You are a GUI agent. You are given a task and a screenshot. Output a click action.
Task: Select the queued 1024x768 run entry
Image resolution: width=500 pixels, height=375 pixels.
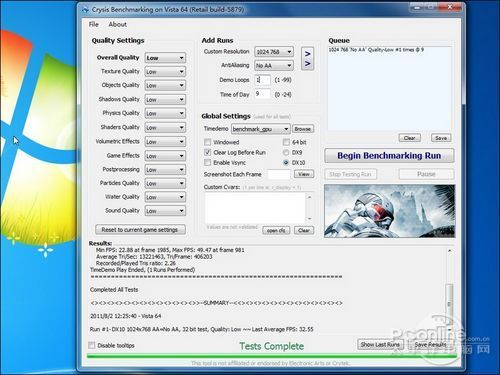[x=376, y=50]
